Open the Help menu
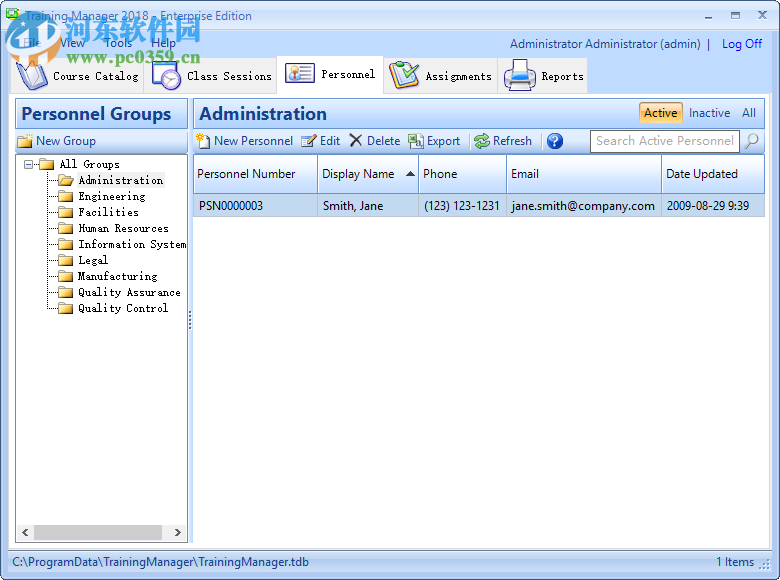 tap(163, 43)
